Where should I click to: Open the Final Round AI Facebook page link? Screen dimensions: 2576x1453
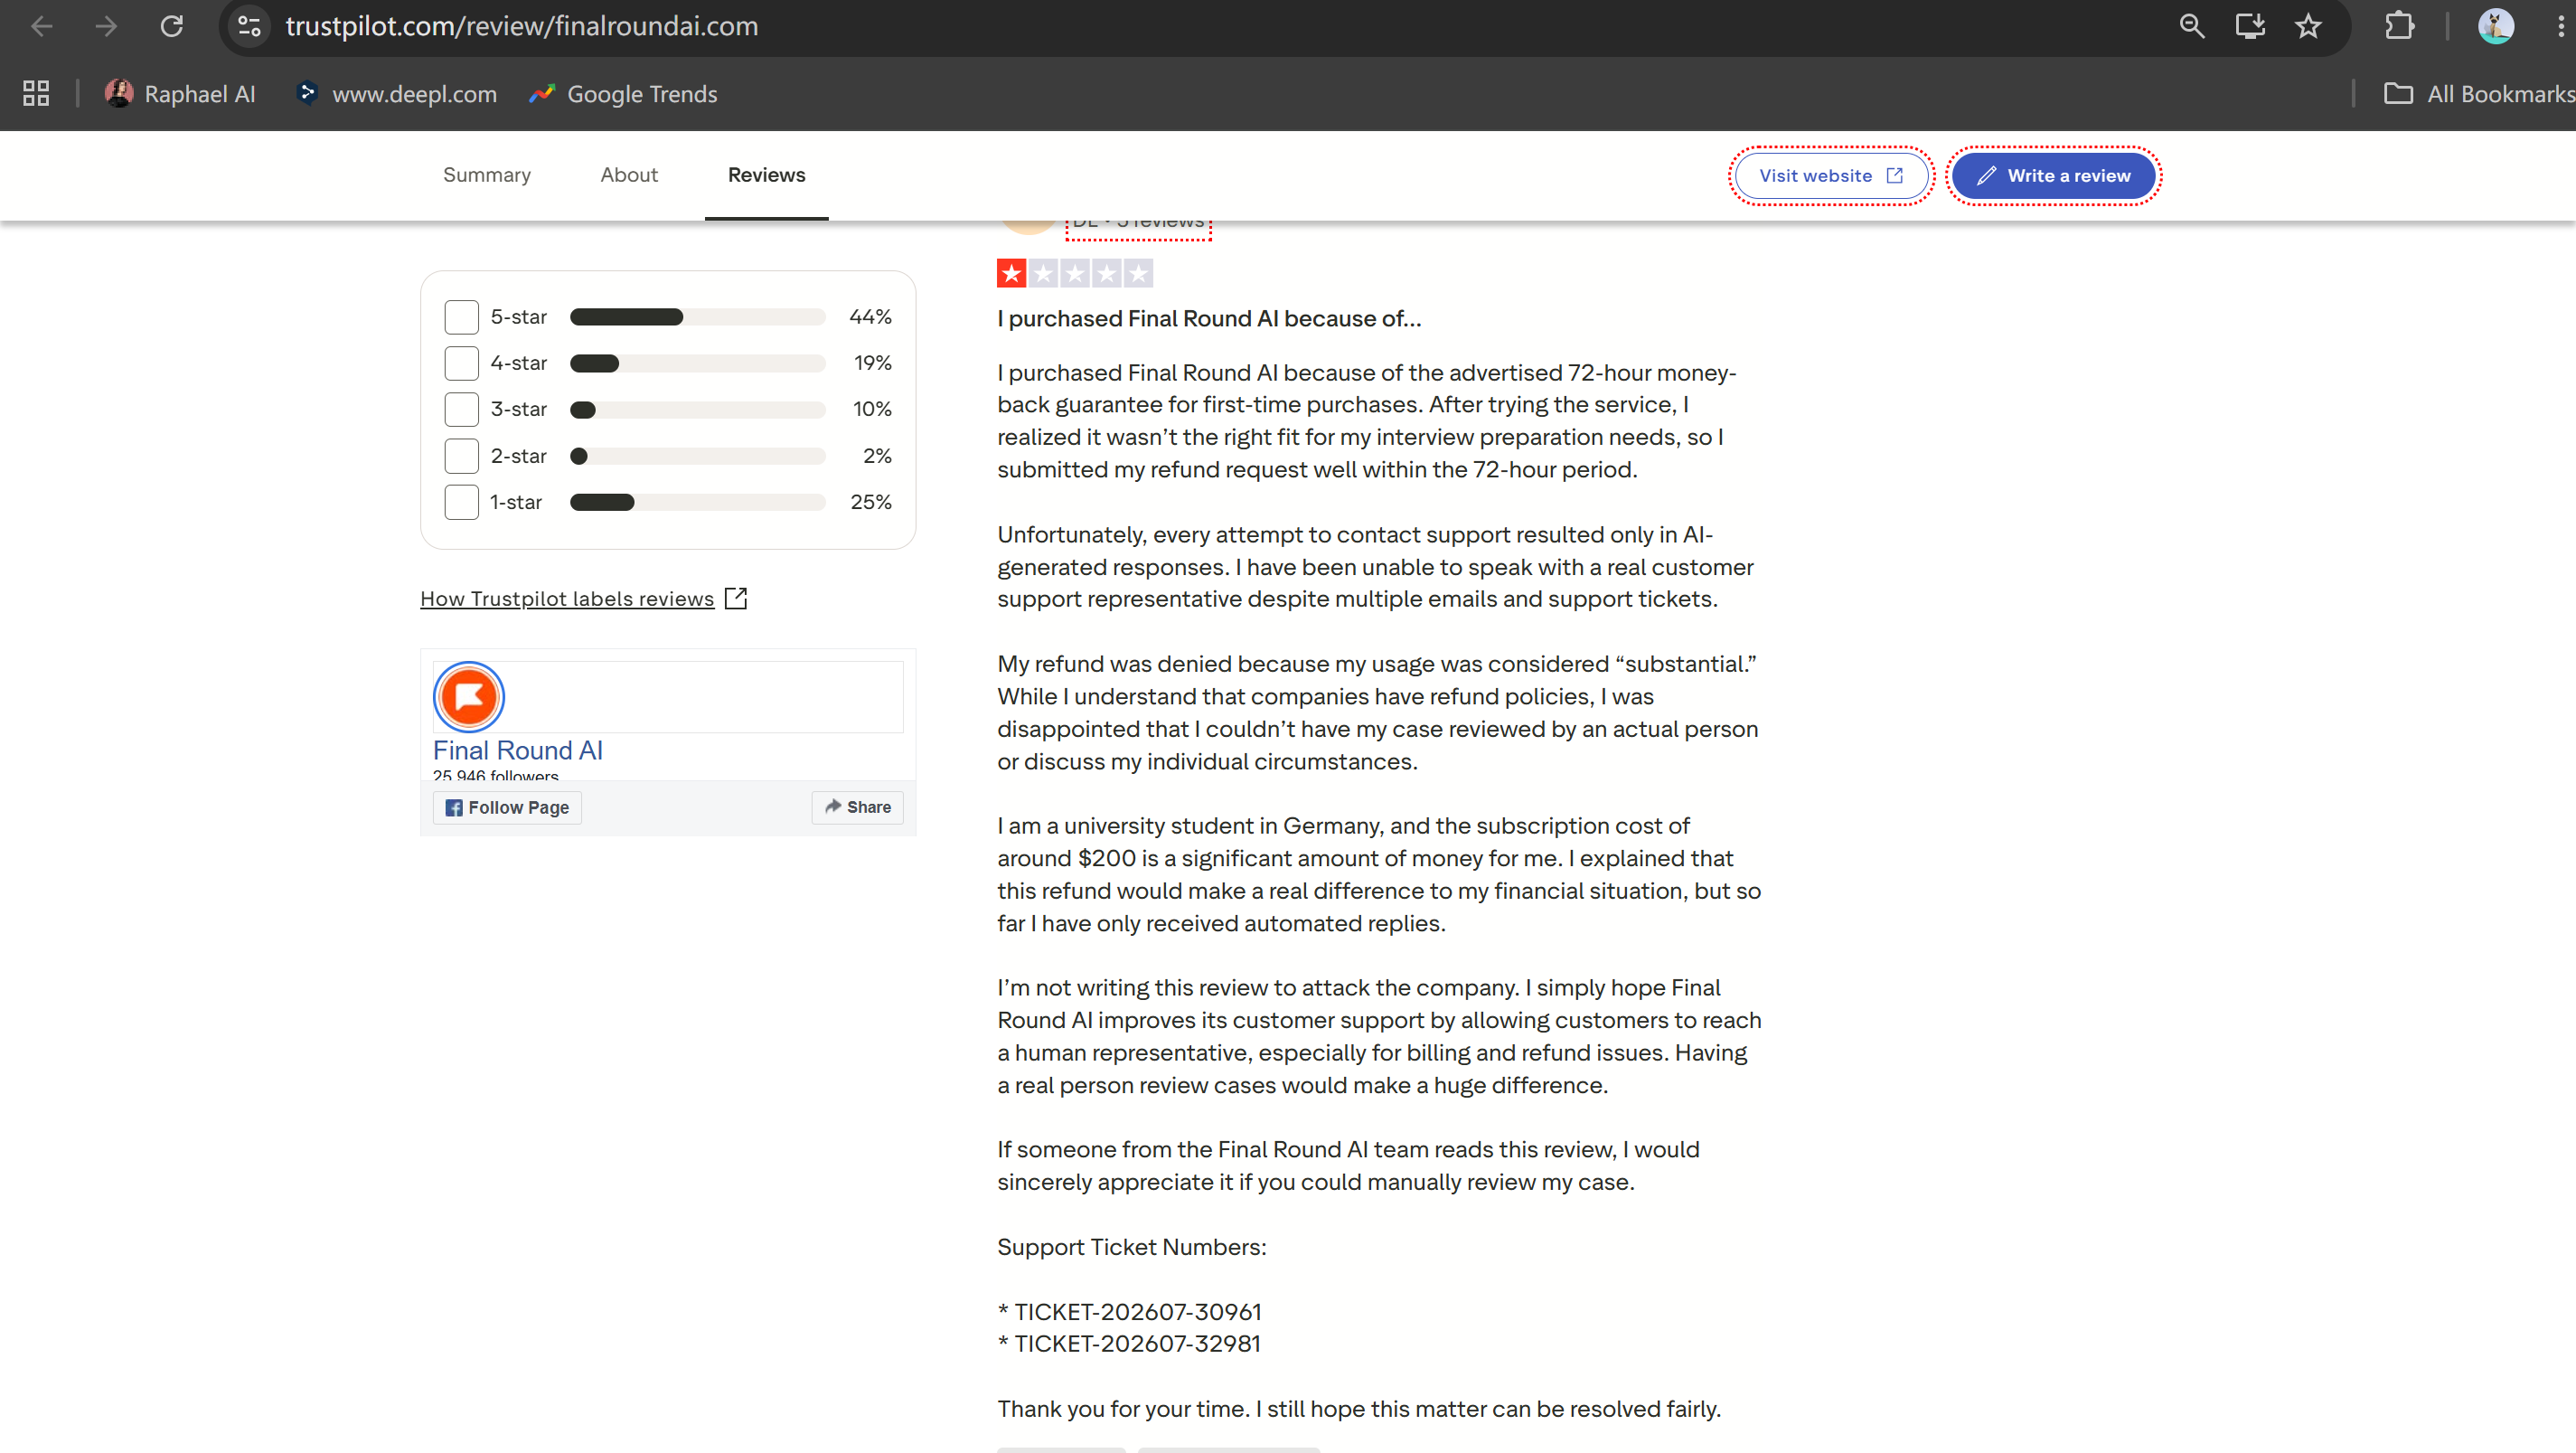click(517, 750)
